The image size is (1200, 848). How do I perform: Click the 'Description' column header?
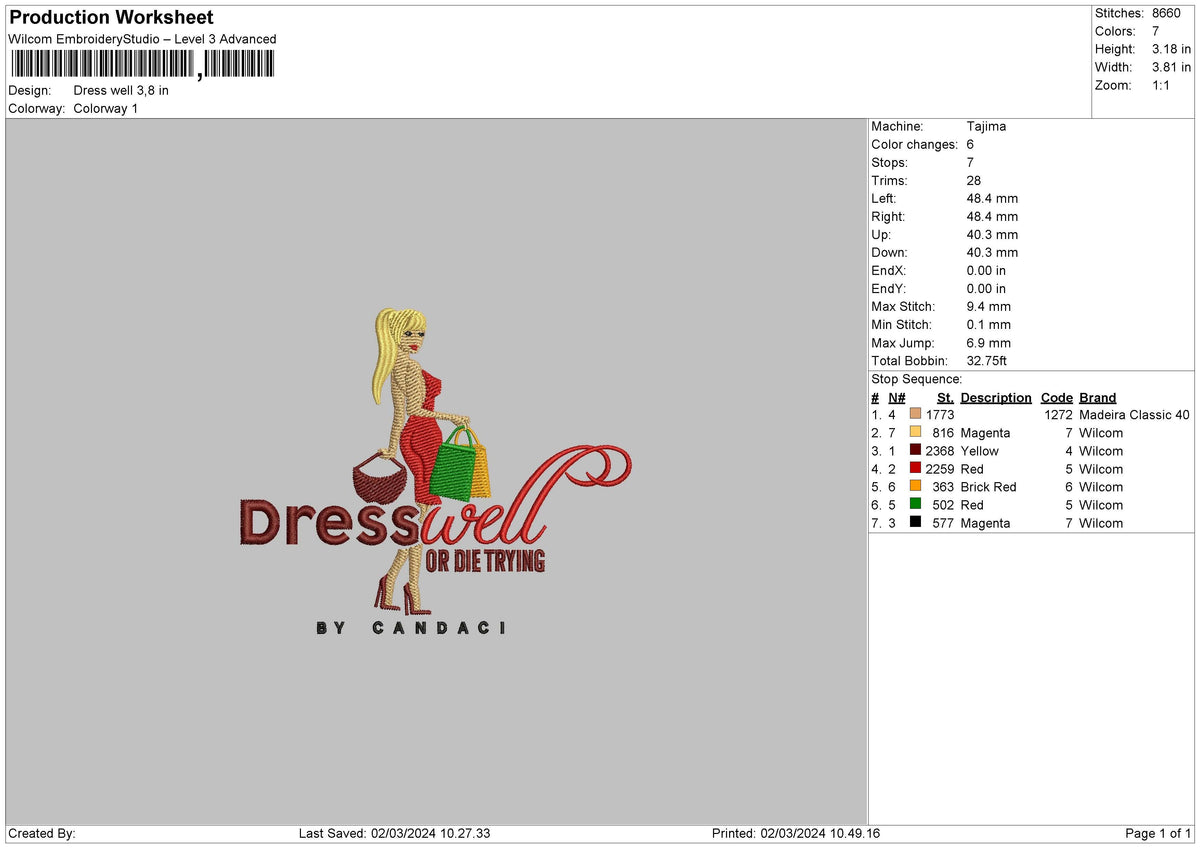click(996, 397)
